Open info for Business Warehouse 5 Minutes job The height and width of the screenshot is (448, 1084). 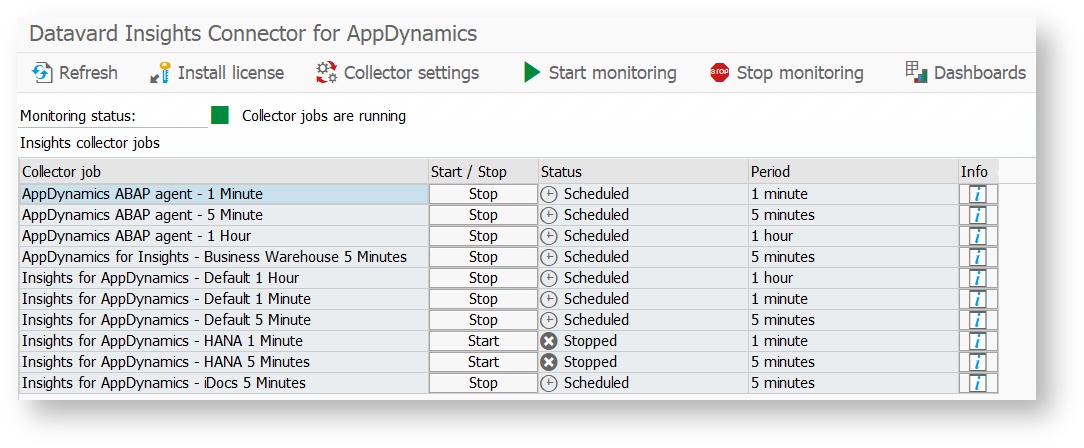(978, 257)
